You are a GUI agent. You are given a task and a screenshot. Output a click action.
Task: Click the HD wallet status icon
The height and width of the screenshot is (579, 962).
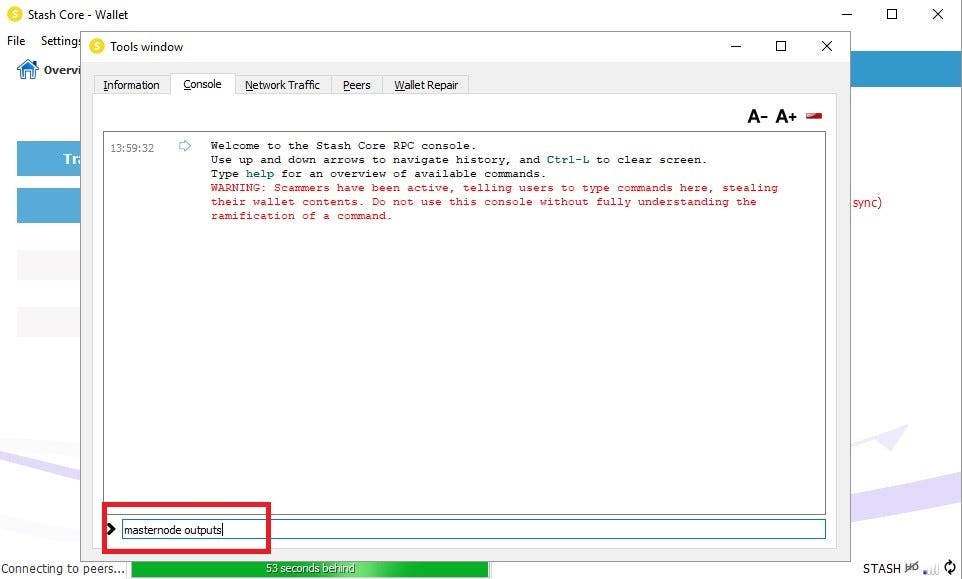912,567
